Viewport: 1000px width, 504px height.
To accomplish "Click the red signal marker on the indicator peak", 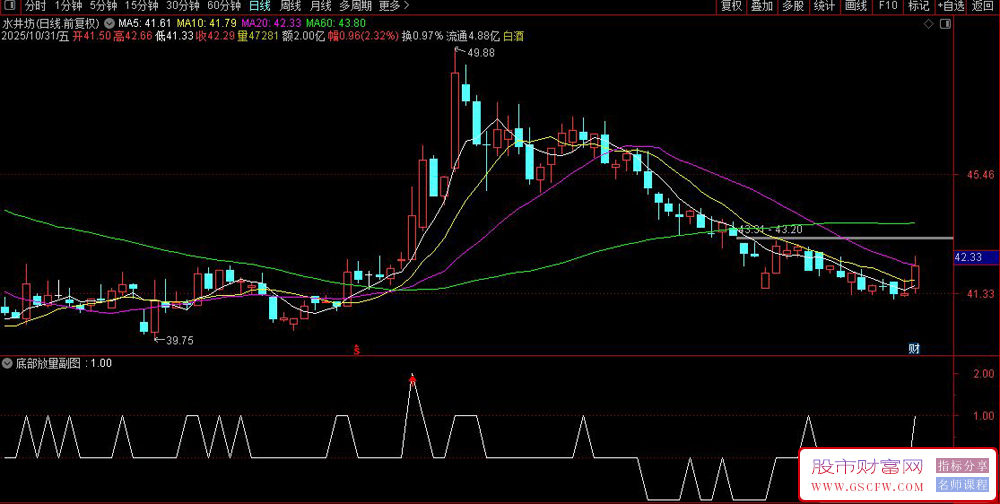I will [412, 379].
